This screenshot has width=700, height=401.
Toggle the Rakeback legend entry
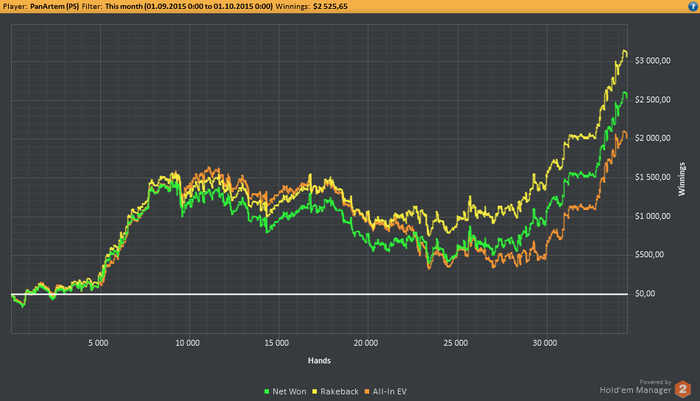pos(335,392)
